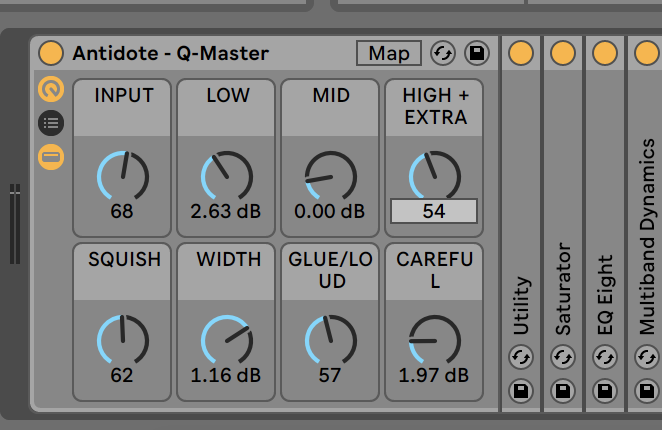Turn off the Utility device activator
The image size is (662, 430).
pyautogui.click(x=520, y=53)
